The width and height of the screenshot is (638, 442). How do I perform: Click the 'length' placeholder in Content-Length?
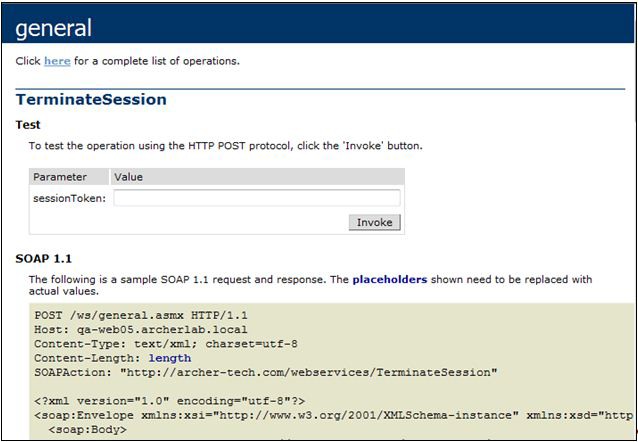click(x=170, y=358)
